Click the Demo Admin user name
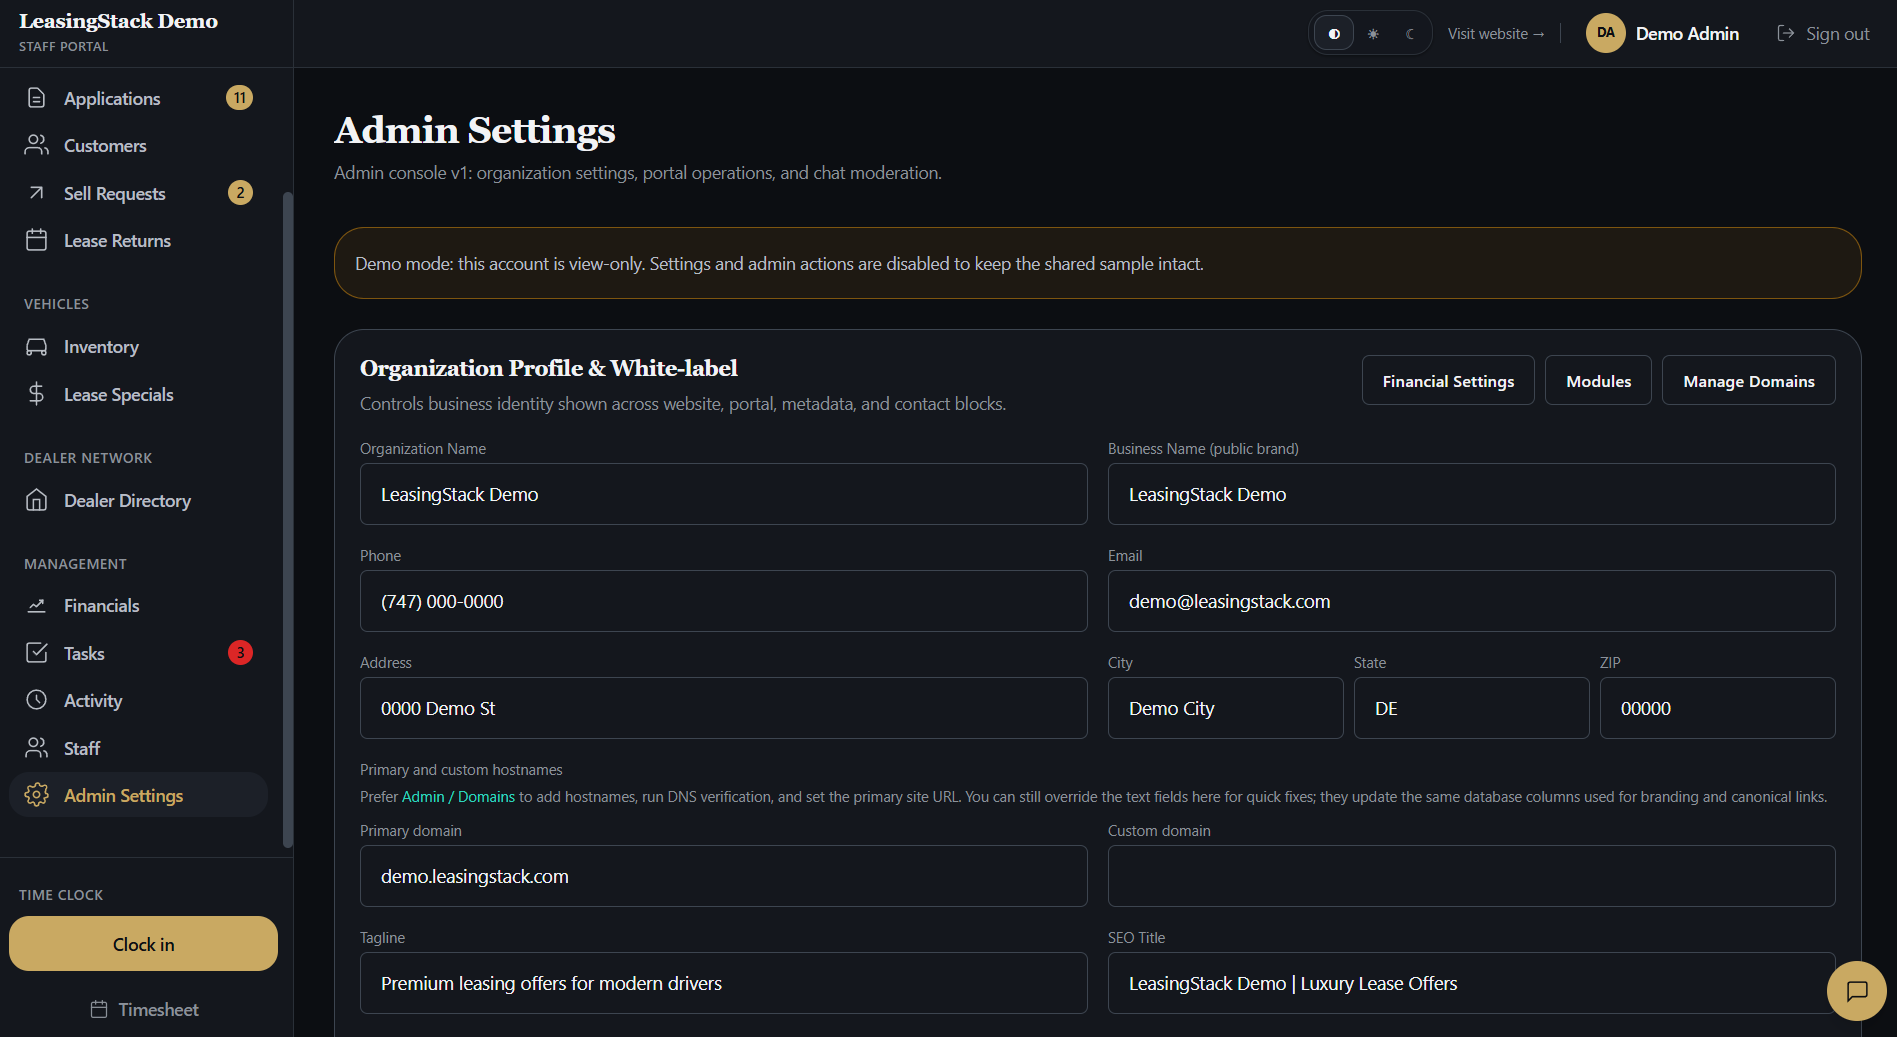 click(1687, 33)
